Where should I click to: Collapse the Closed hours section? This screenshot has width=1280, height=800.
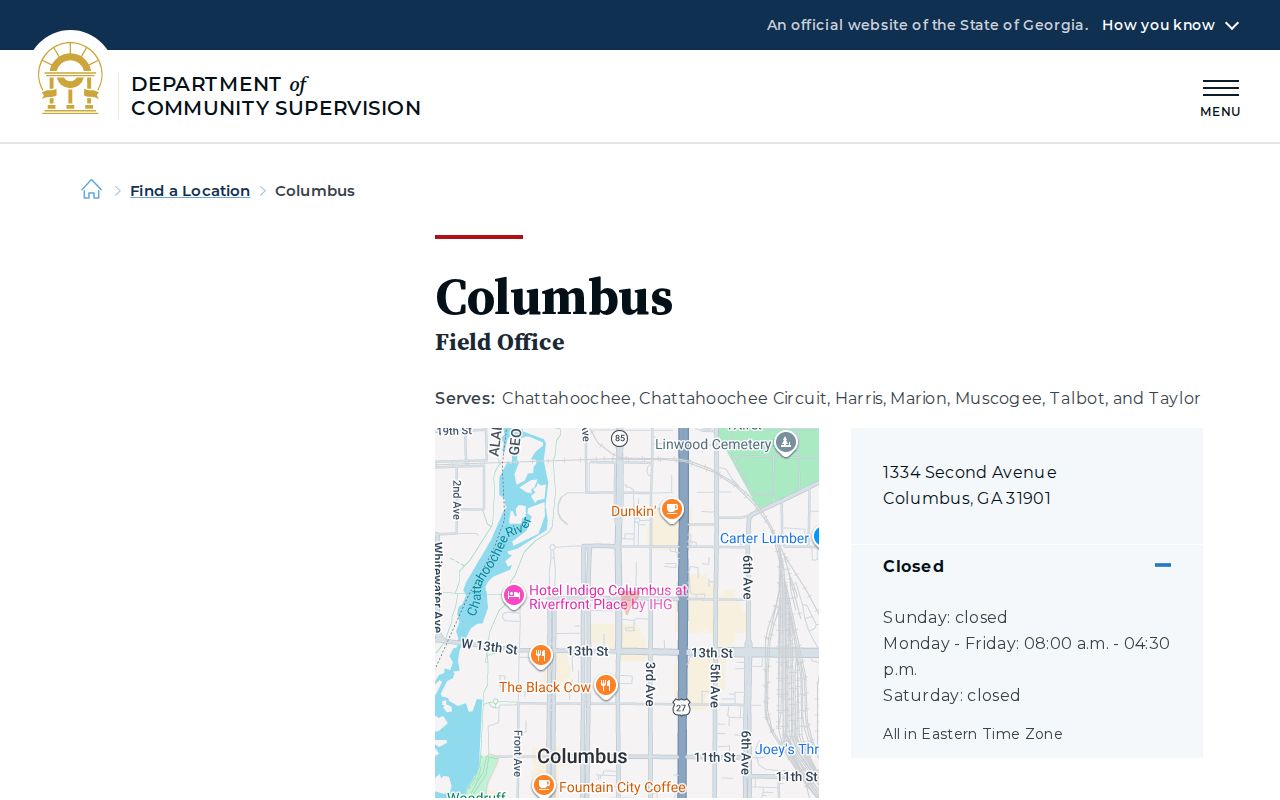[x=1027, y=566]
